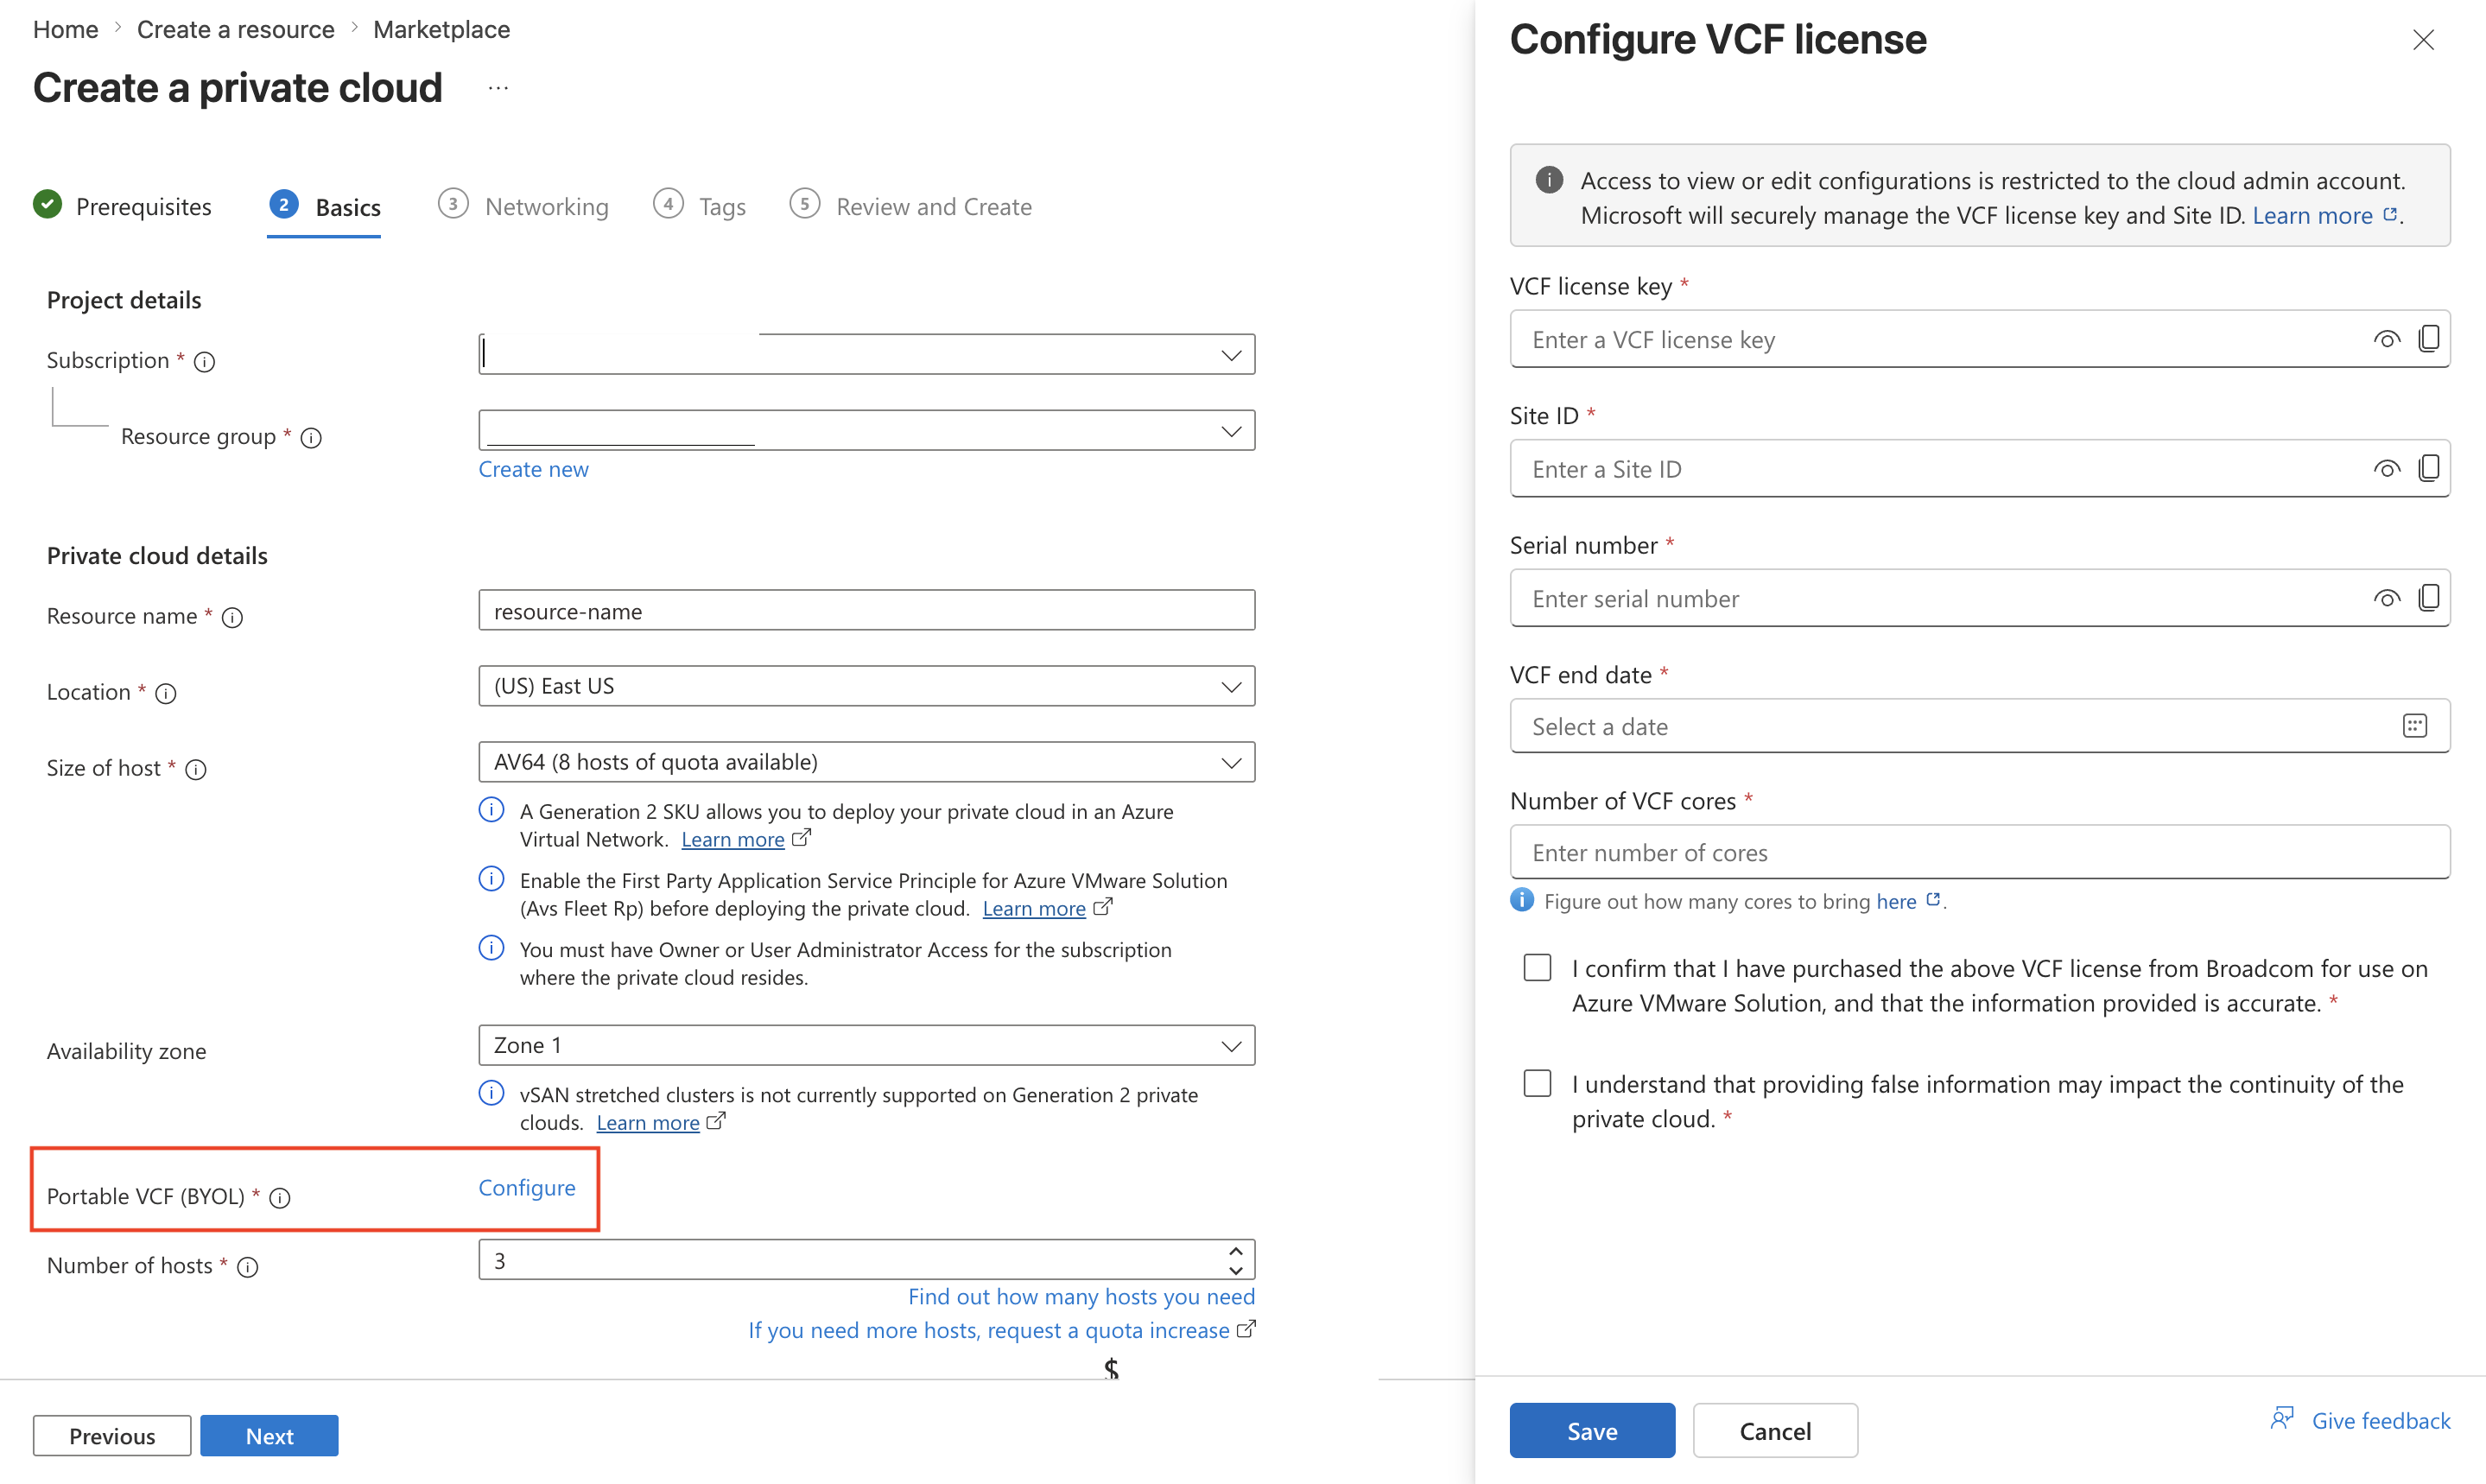Navigate to Marketplace breadcrumb
Viewport: 2486px width, 1484px height.
[441, 29]
